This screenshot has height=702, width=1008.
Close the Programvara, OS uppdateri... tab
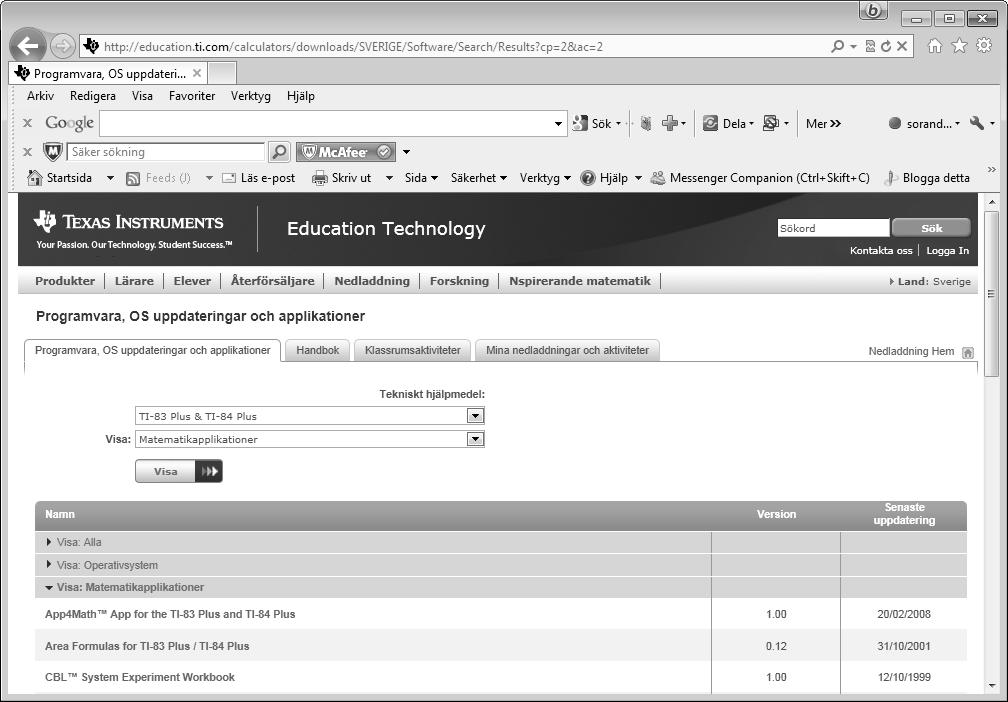point(197,73)
